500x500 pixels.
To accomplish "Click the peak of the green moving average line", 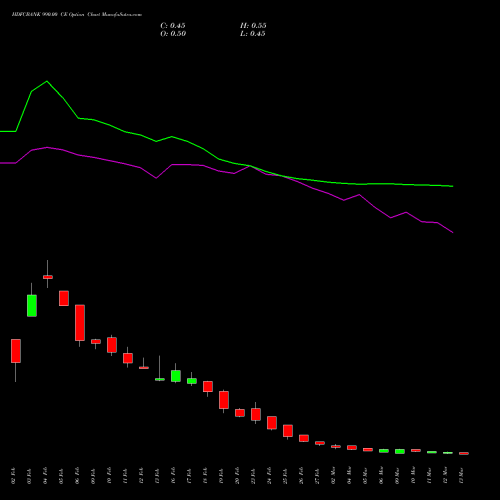I will (x=47, y=81).
